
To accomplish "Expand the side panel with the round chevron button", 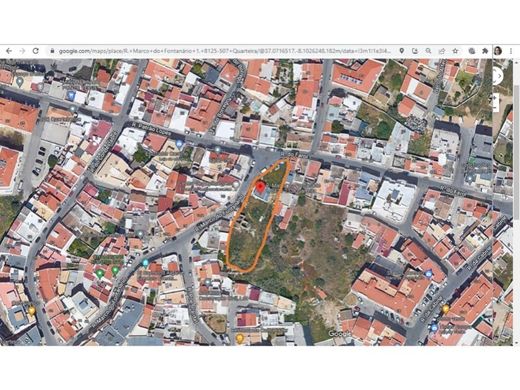I will (498, 76).
